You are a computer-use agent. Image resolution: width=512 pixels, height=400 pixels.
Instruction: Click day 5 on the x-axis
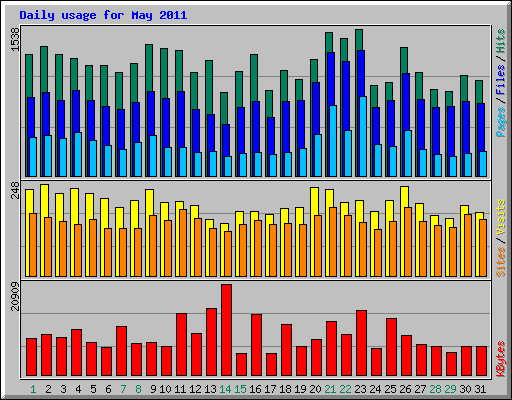tap(93, 389)
